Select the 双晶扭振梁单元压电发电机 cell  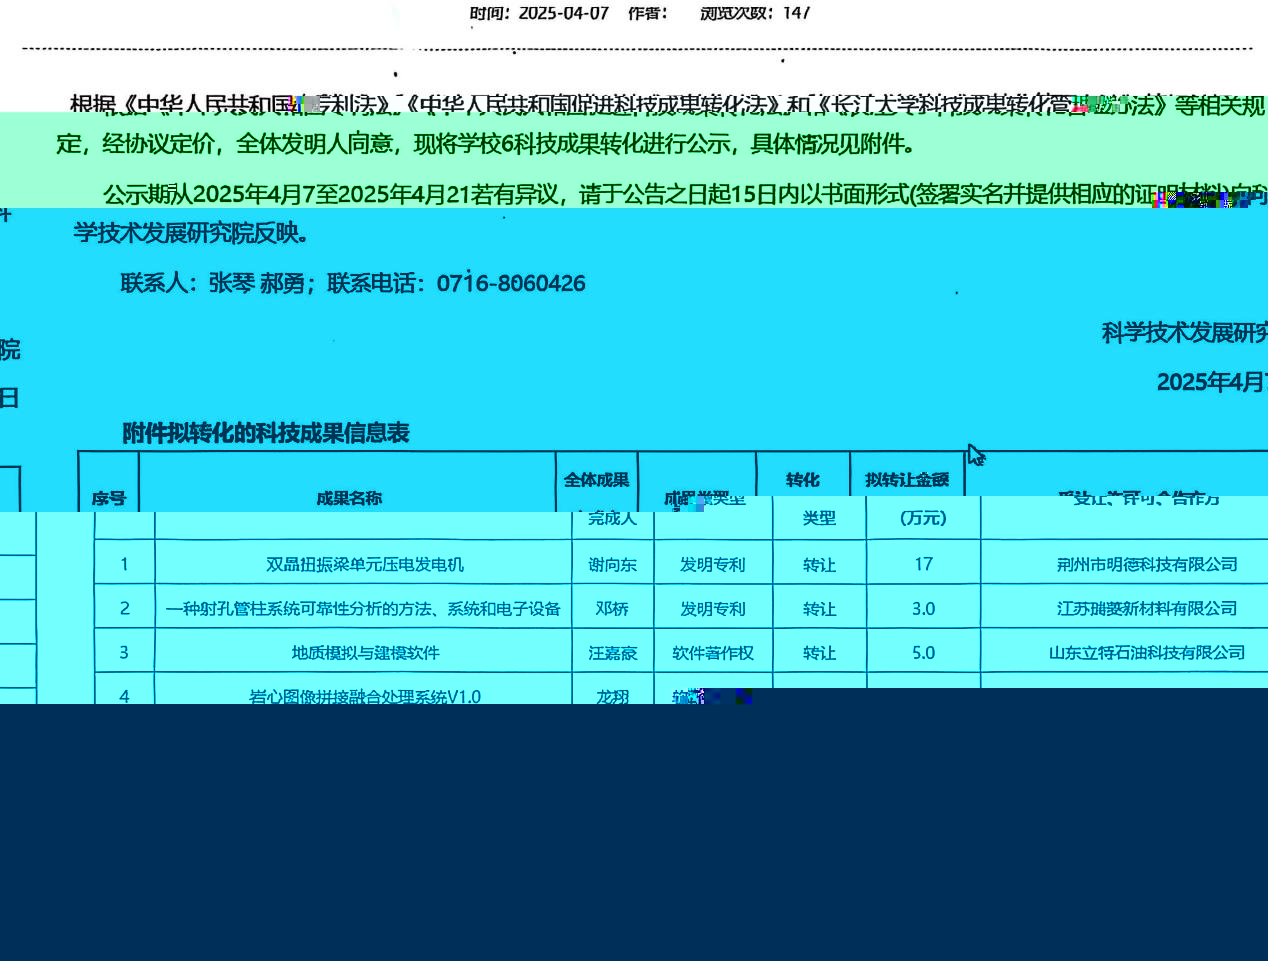[x=364, y=565]
